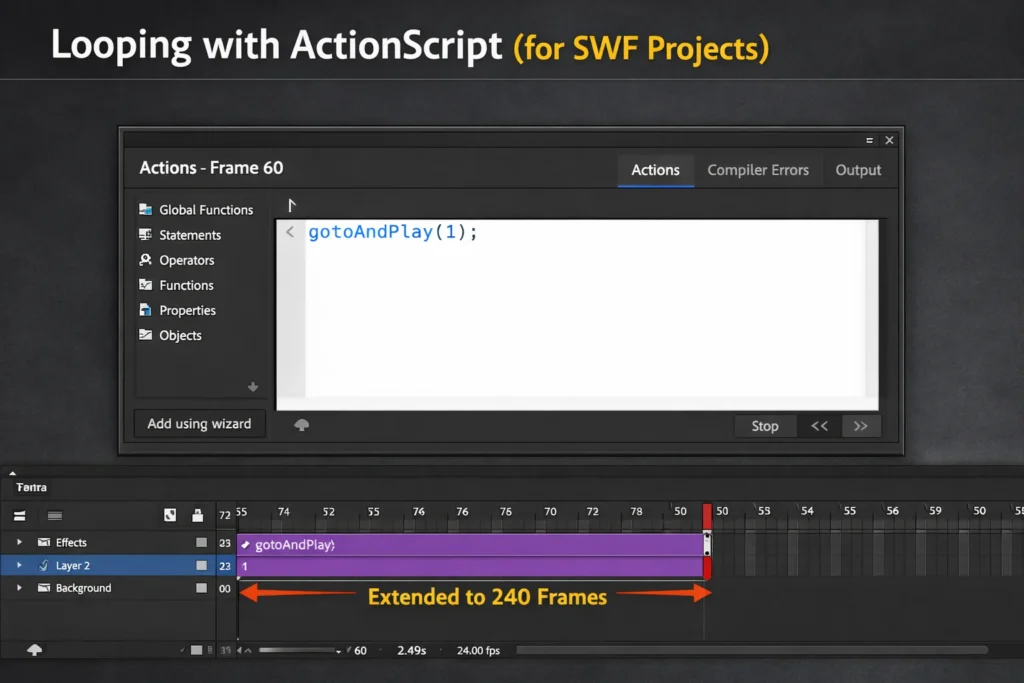Switch to the Actions tab
Screen dimensions: 1024x683
pyautogui.click(x=655, y=170)
